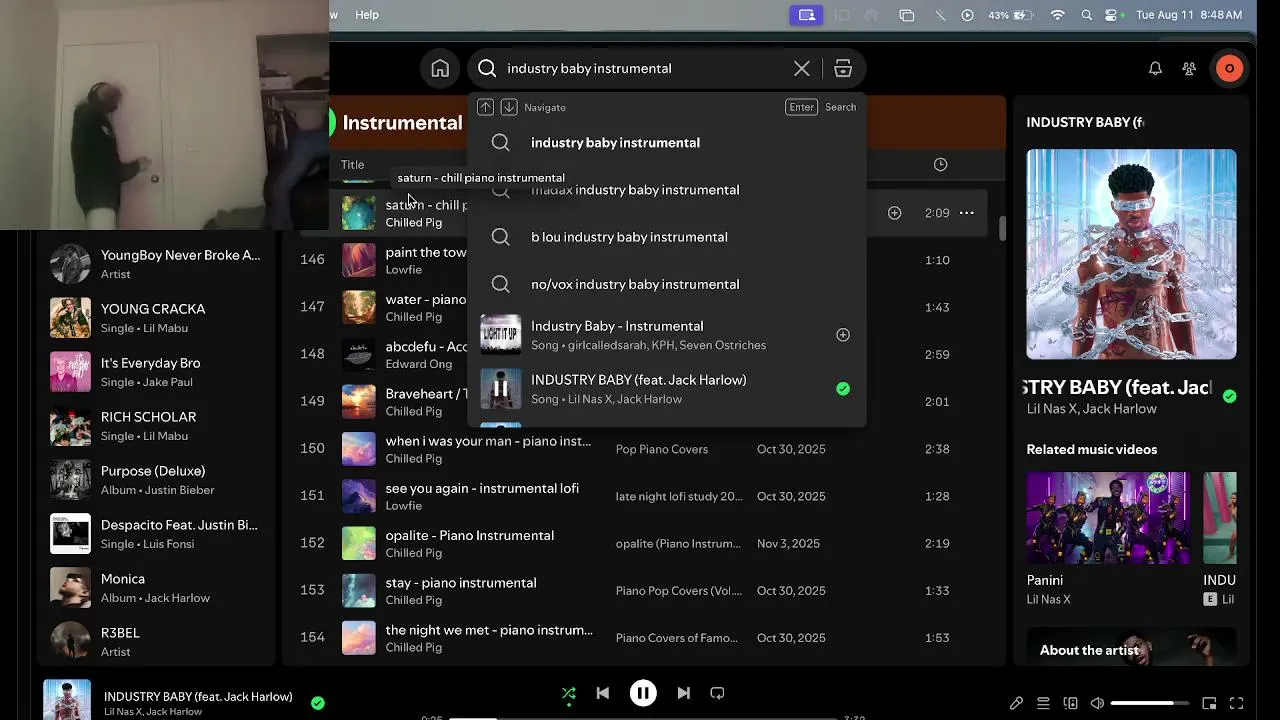Viewport: 1280px width, 720px height.
Task: Open 'INDUSTRY BABY (feat. Jack Harlow)' title in bottom player
Action: click(198, 696)
